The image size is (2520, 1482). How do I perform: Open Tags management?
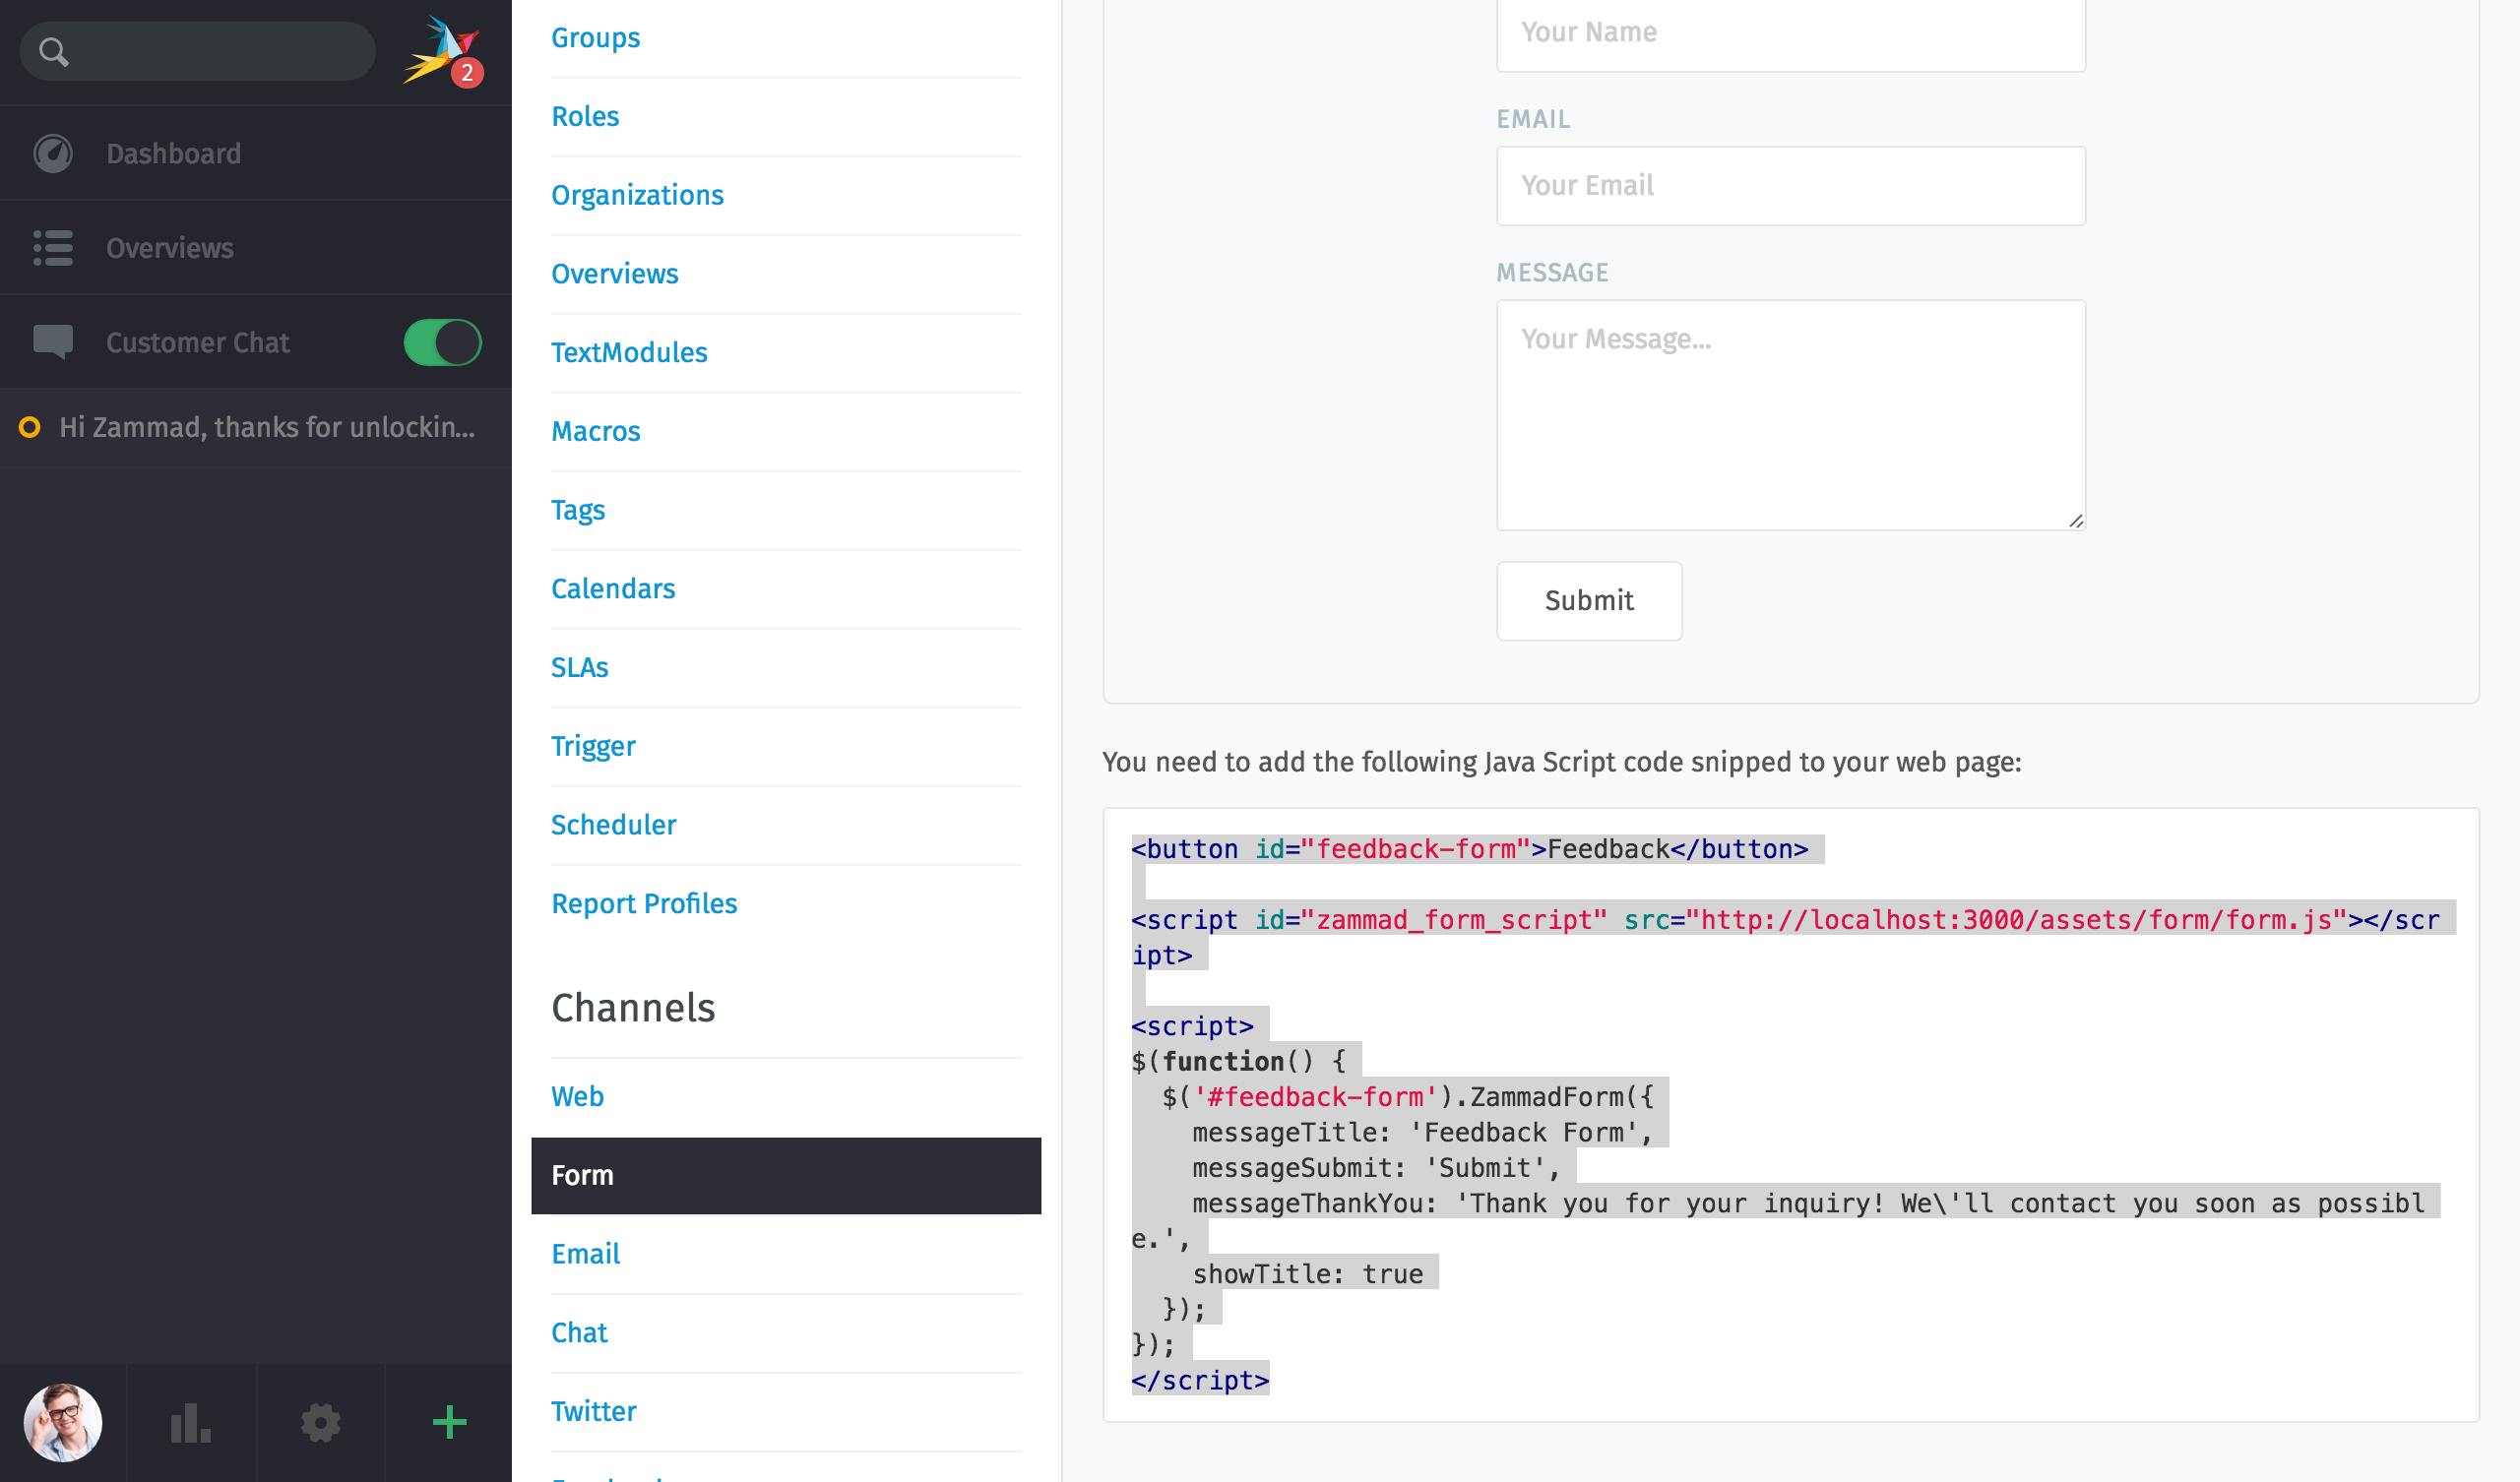[578, 510]
